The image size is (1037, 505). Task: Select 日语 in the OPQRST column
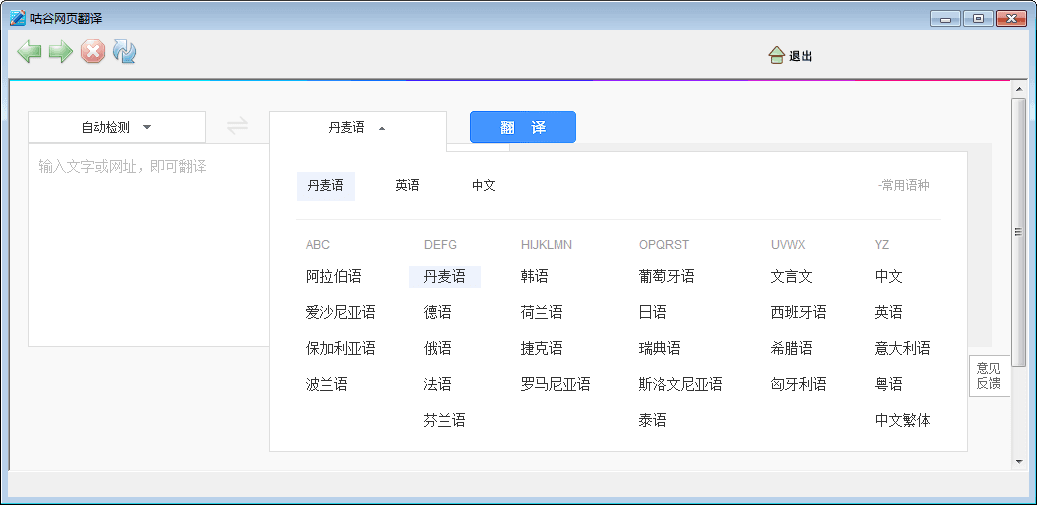point(653,313)
